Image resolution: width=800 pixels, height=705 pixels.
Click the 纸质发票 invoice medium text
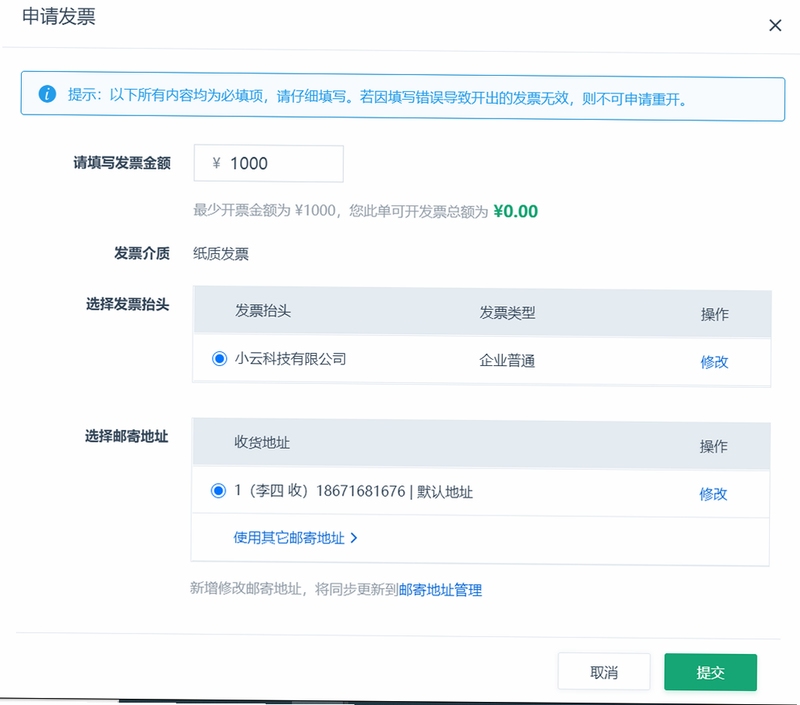221,254
